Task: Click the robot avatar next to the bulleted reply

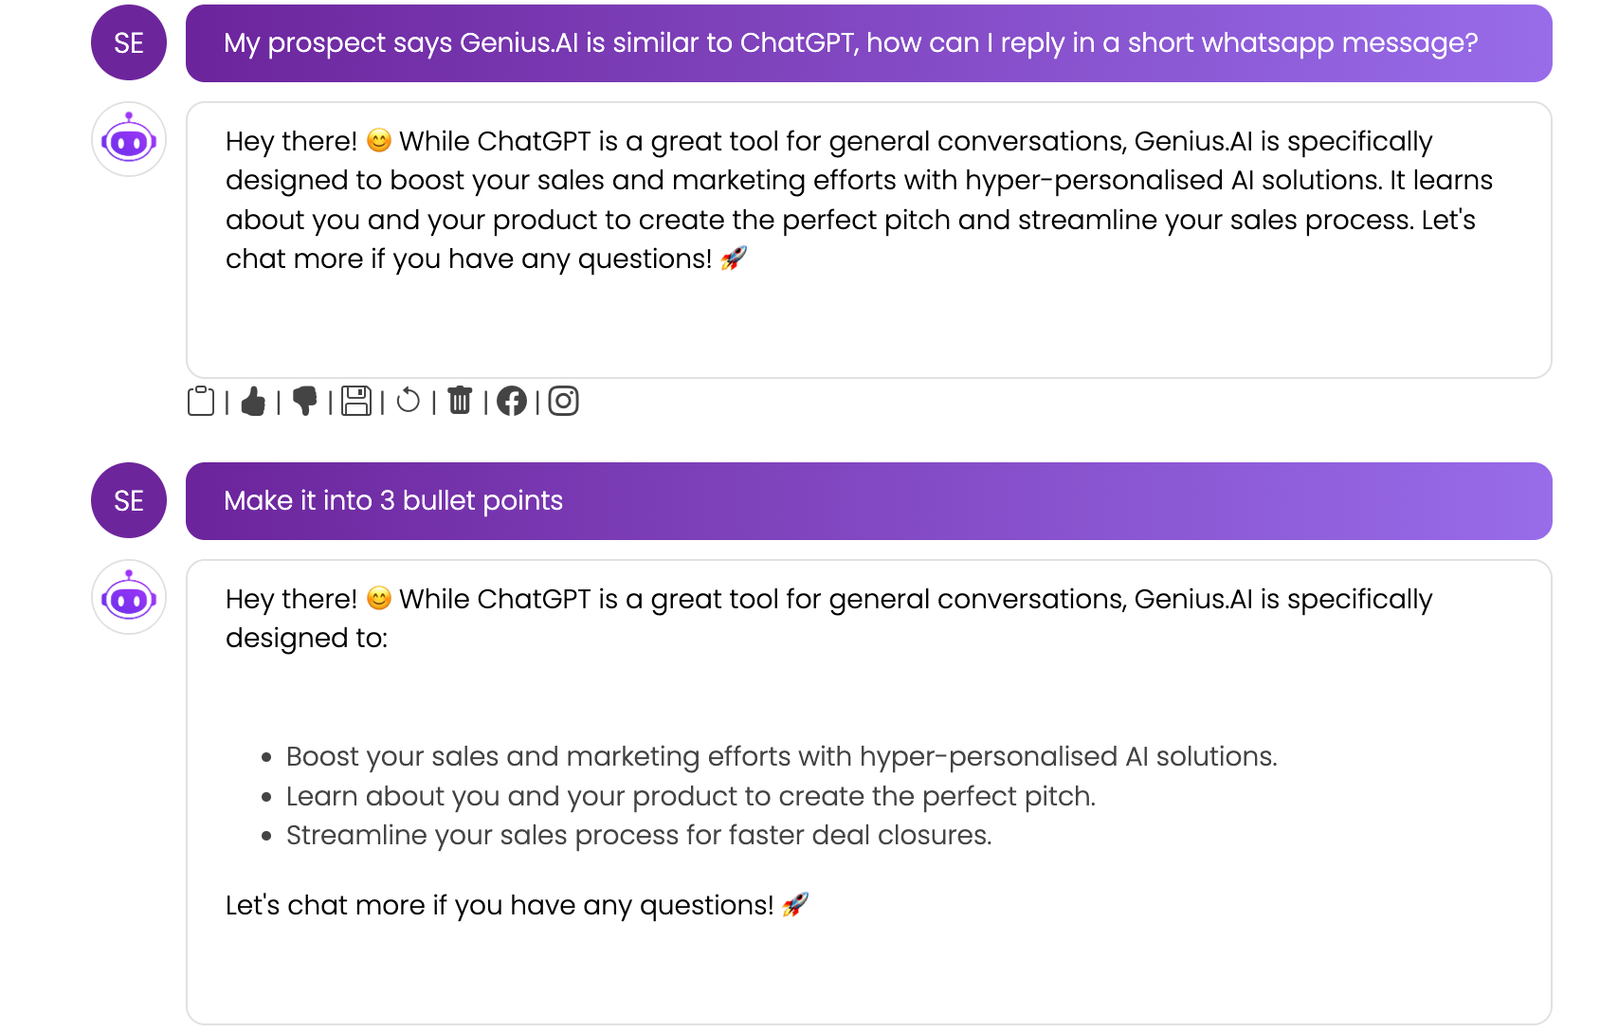Action: pos(129,598)
